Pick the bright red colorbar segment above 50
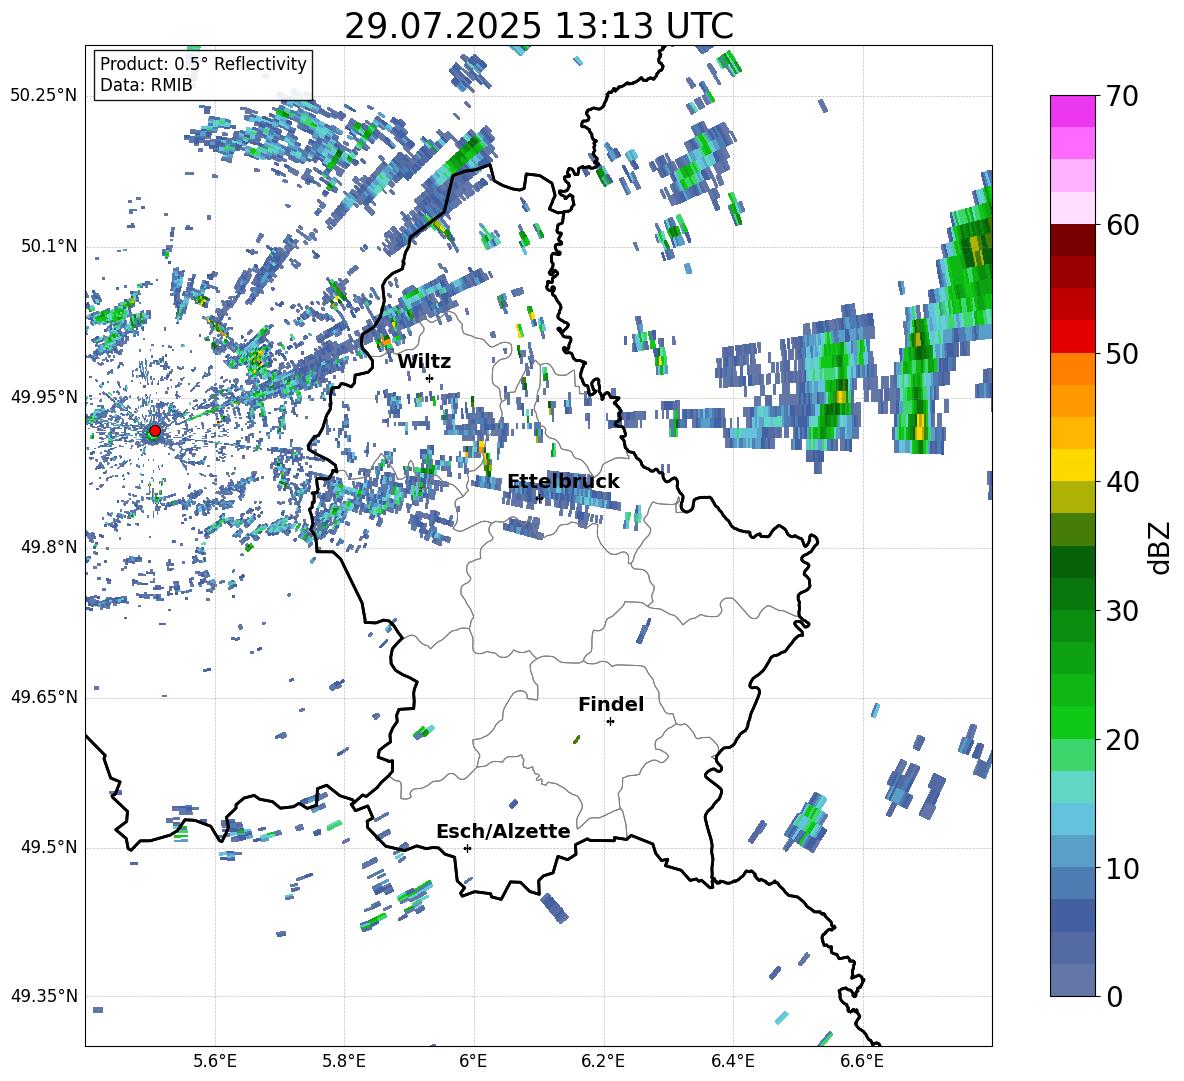 tap(1072, 337)
